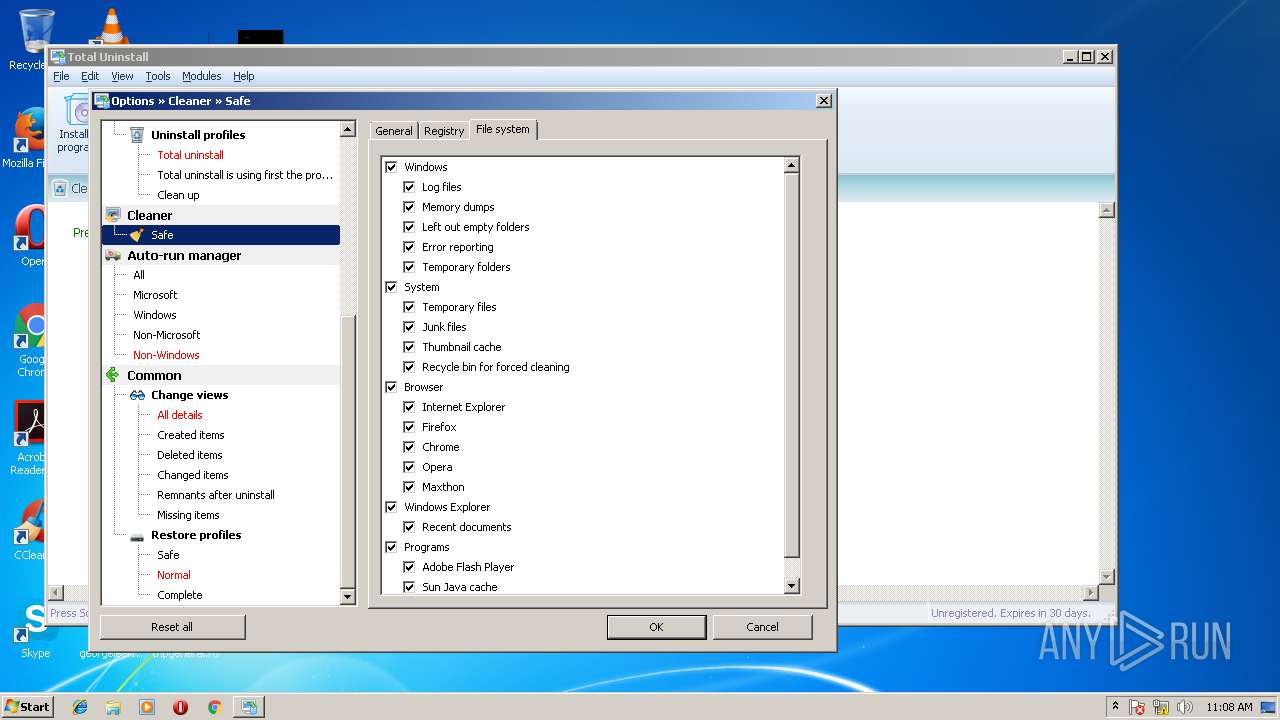Image resolution: width=1280 pixels, height=720 pixels.
Task: Select All details under Change views
Action: coord(180,415)
